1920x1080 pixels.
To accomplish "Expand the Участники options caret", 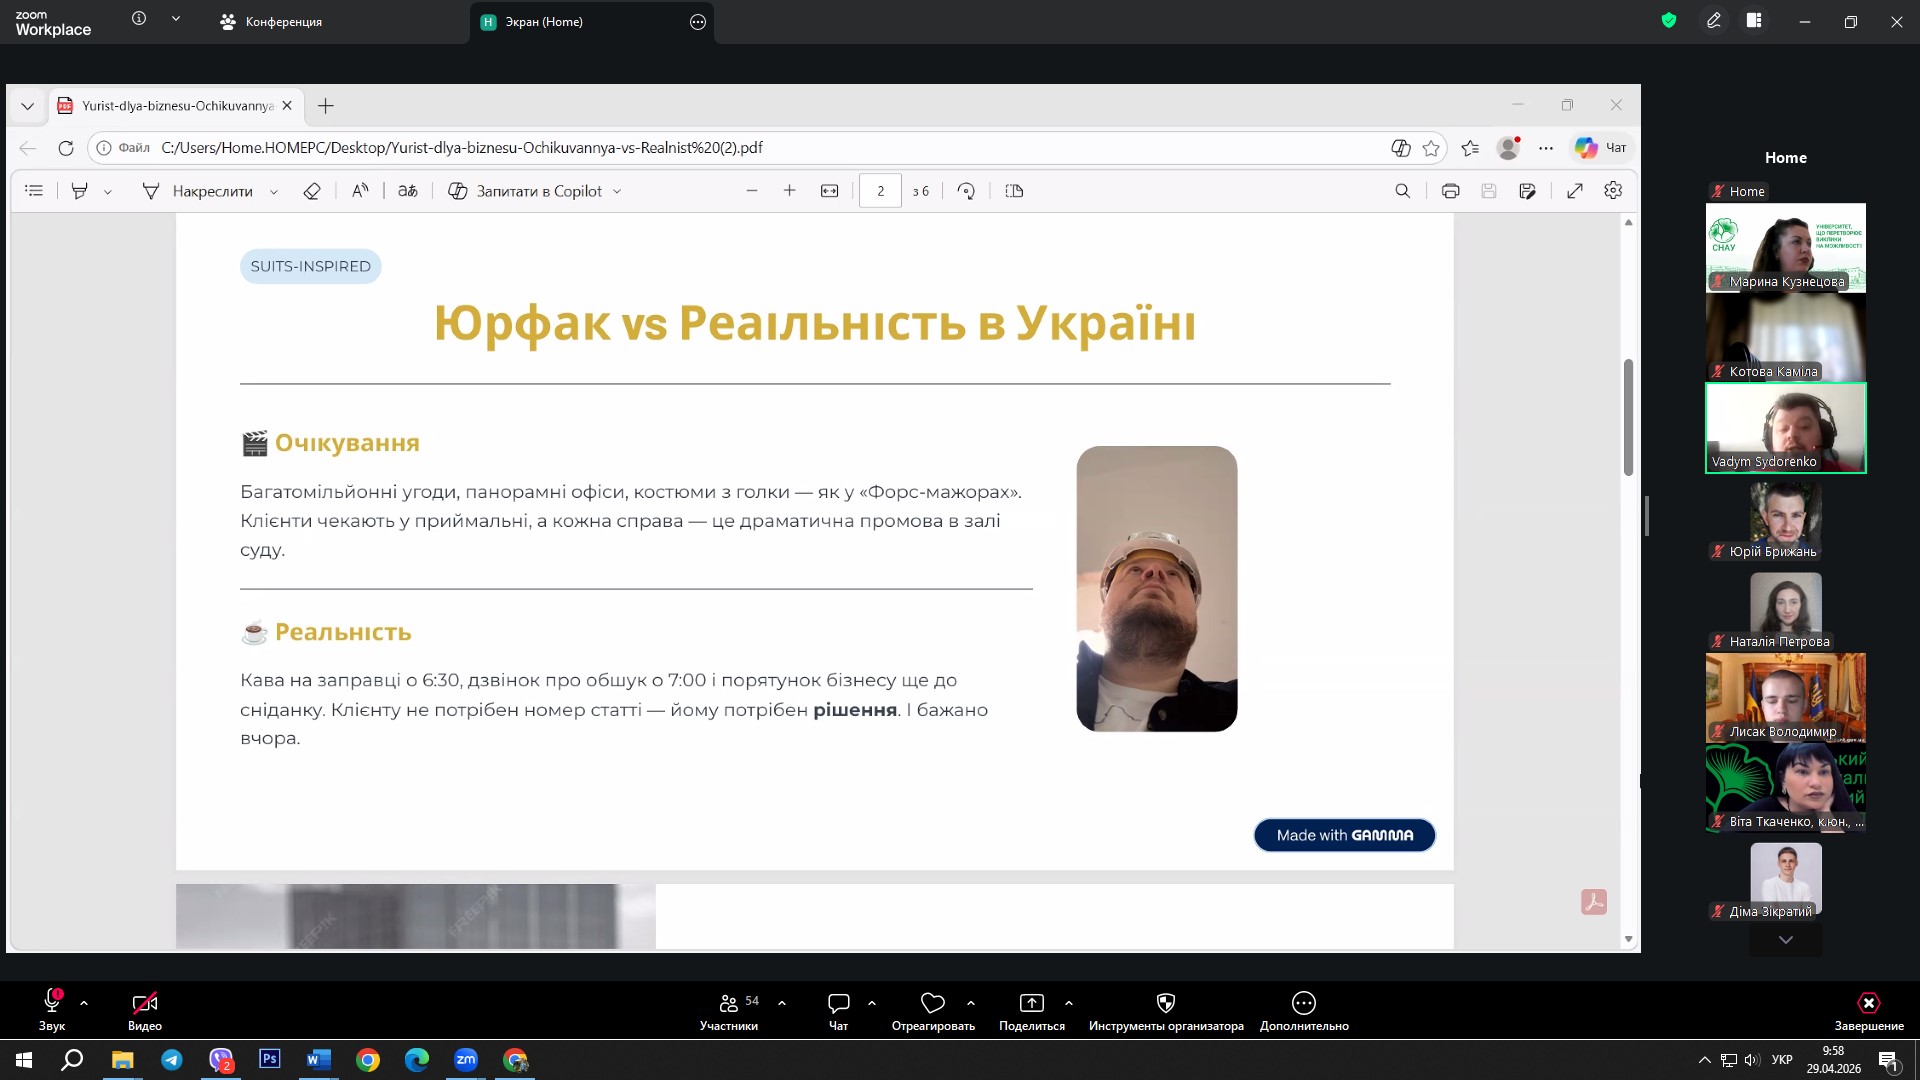I will [x=782, y=1002].
